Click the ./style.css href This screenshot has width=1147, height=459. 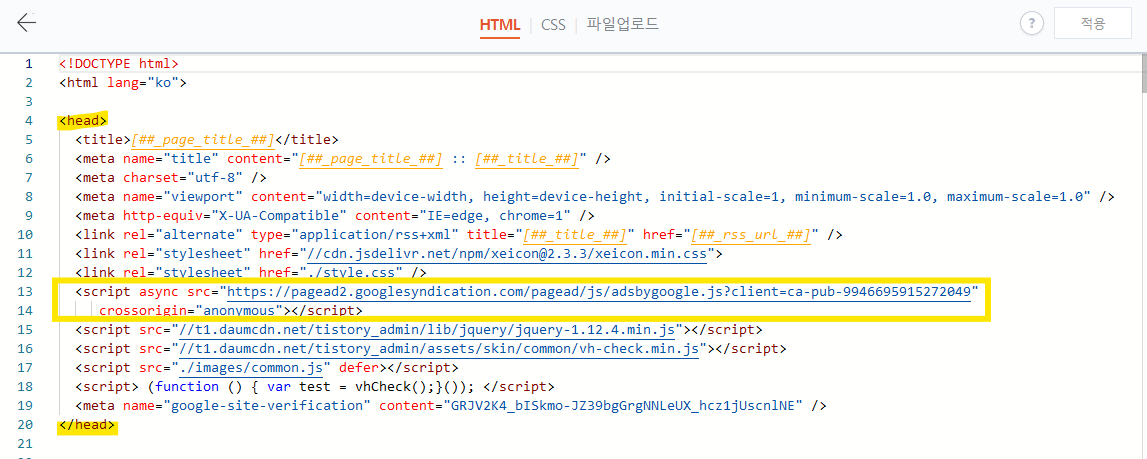(x=351, y=273)
